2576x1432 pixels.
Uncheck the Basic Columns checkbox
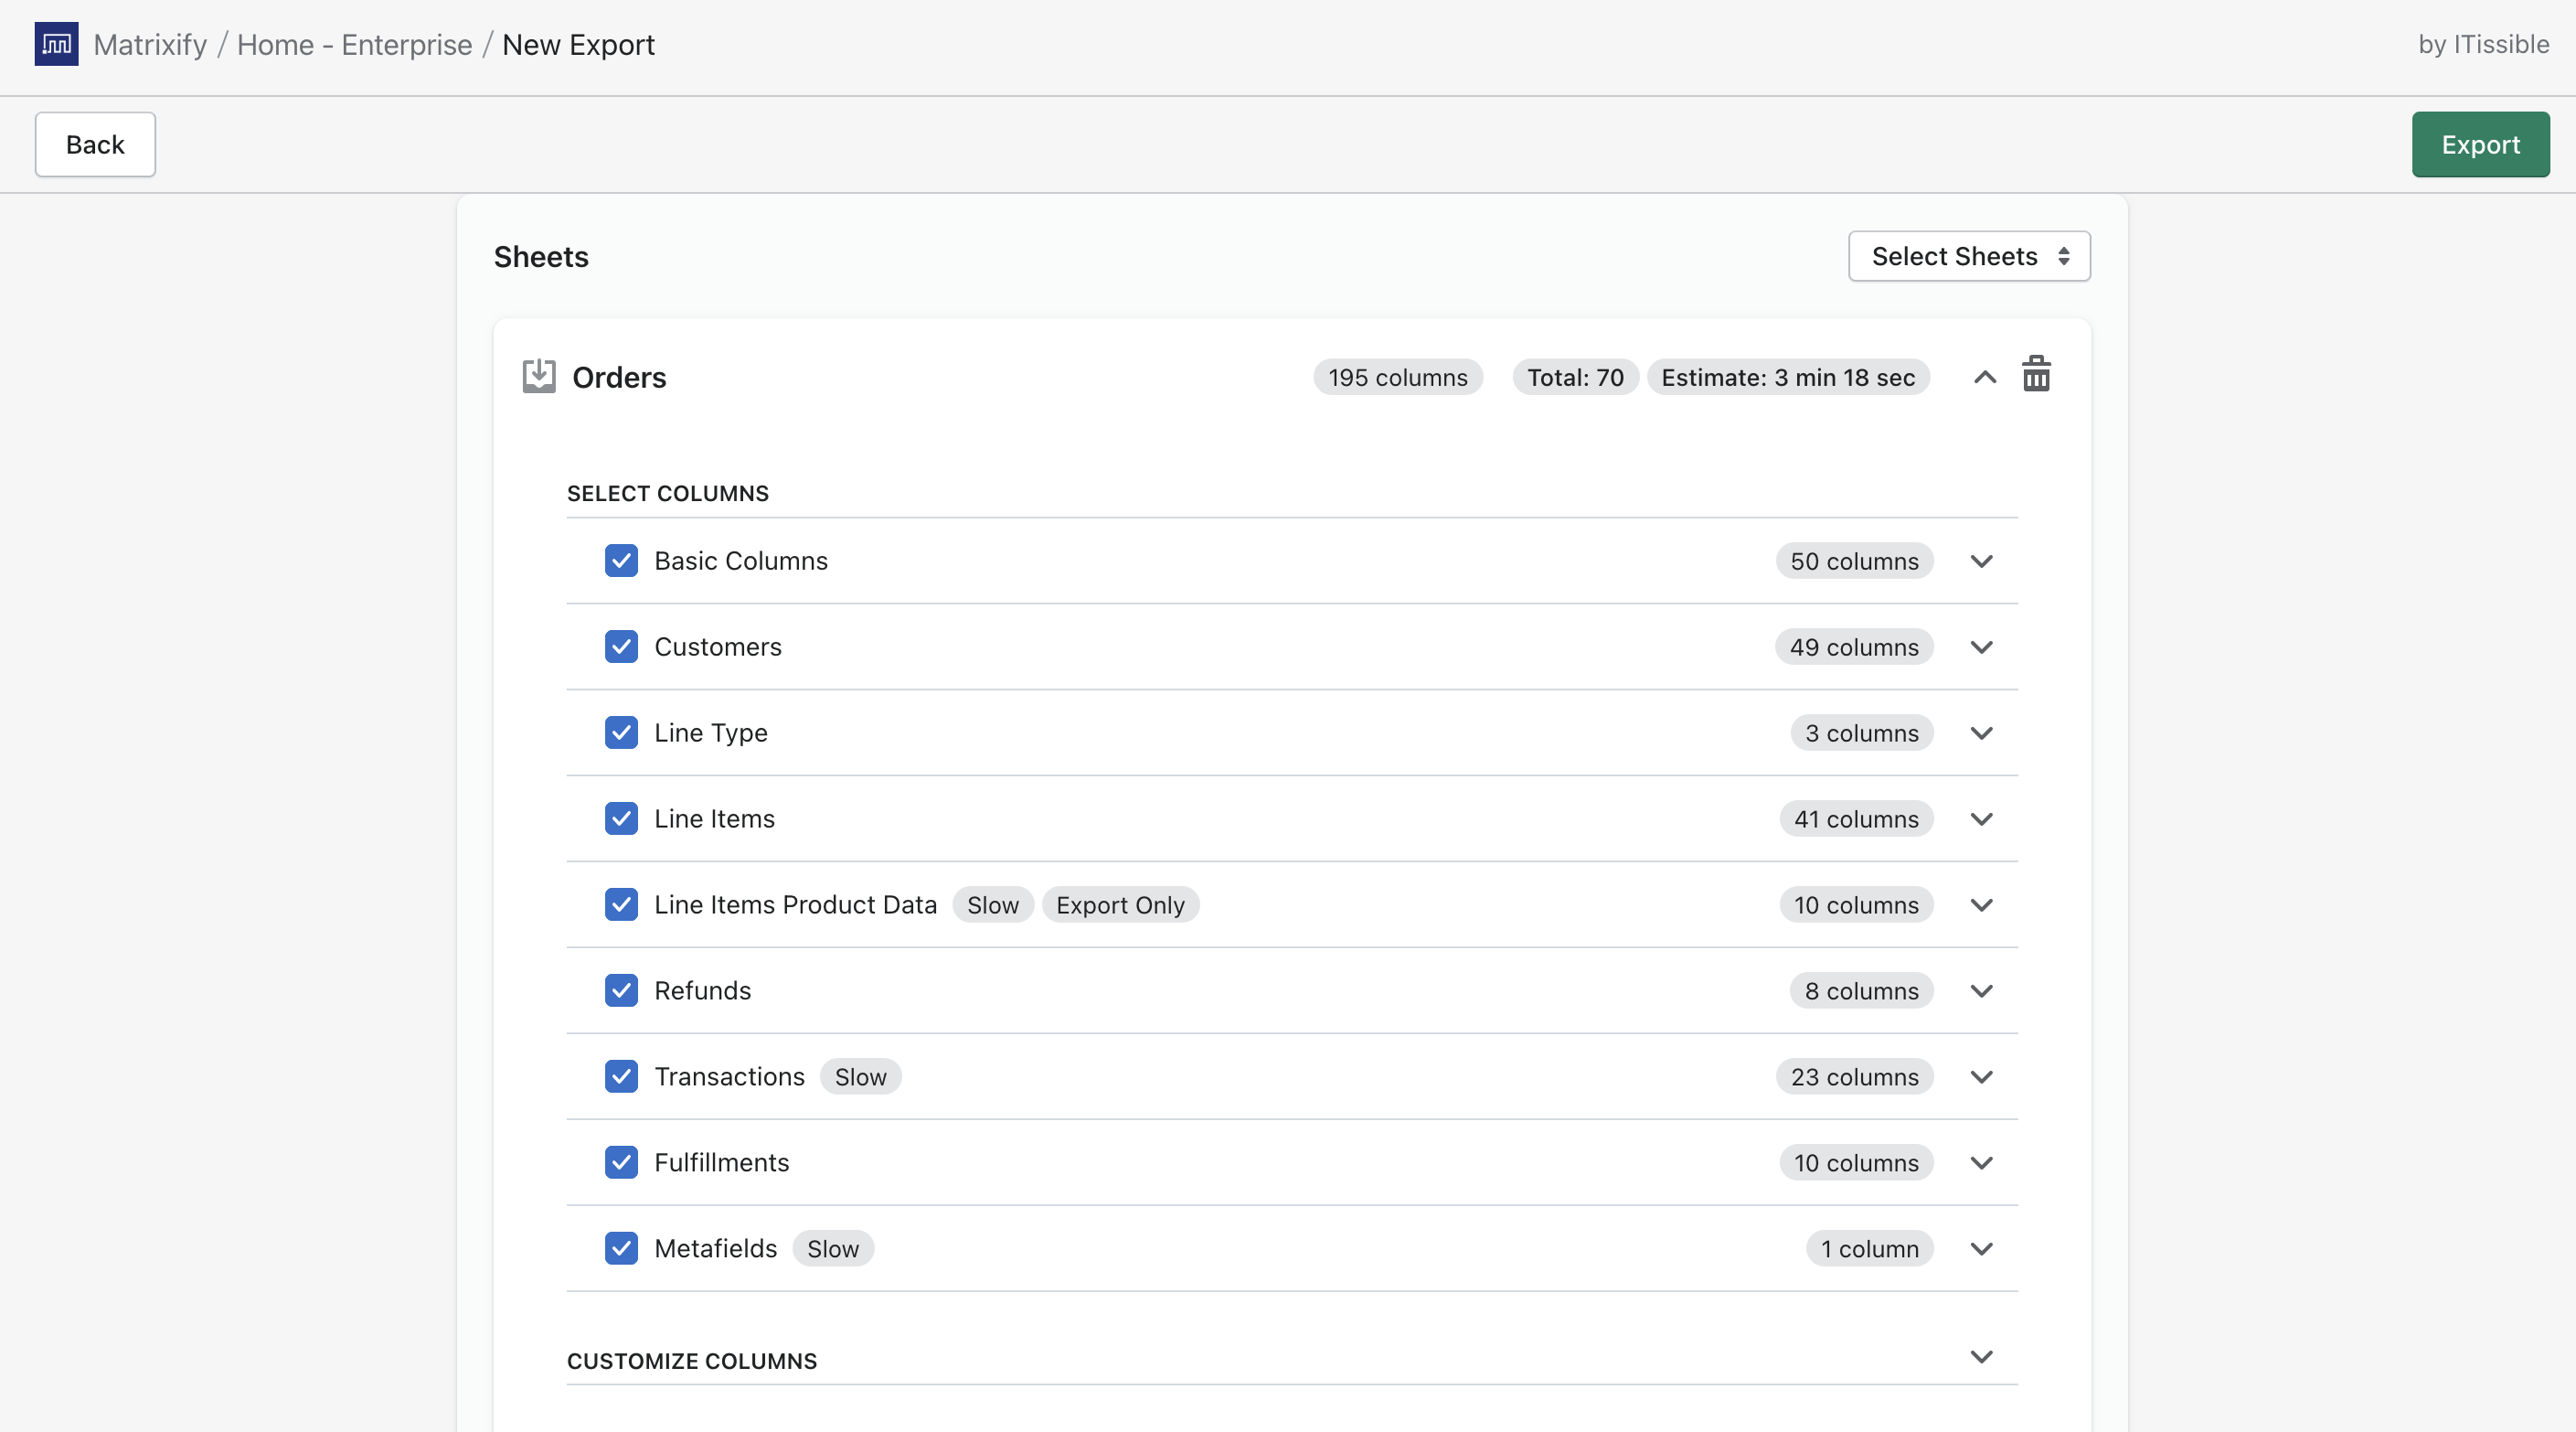coord(621,560)
